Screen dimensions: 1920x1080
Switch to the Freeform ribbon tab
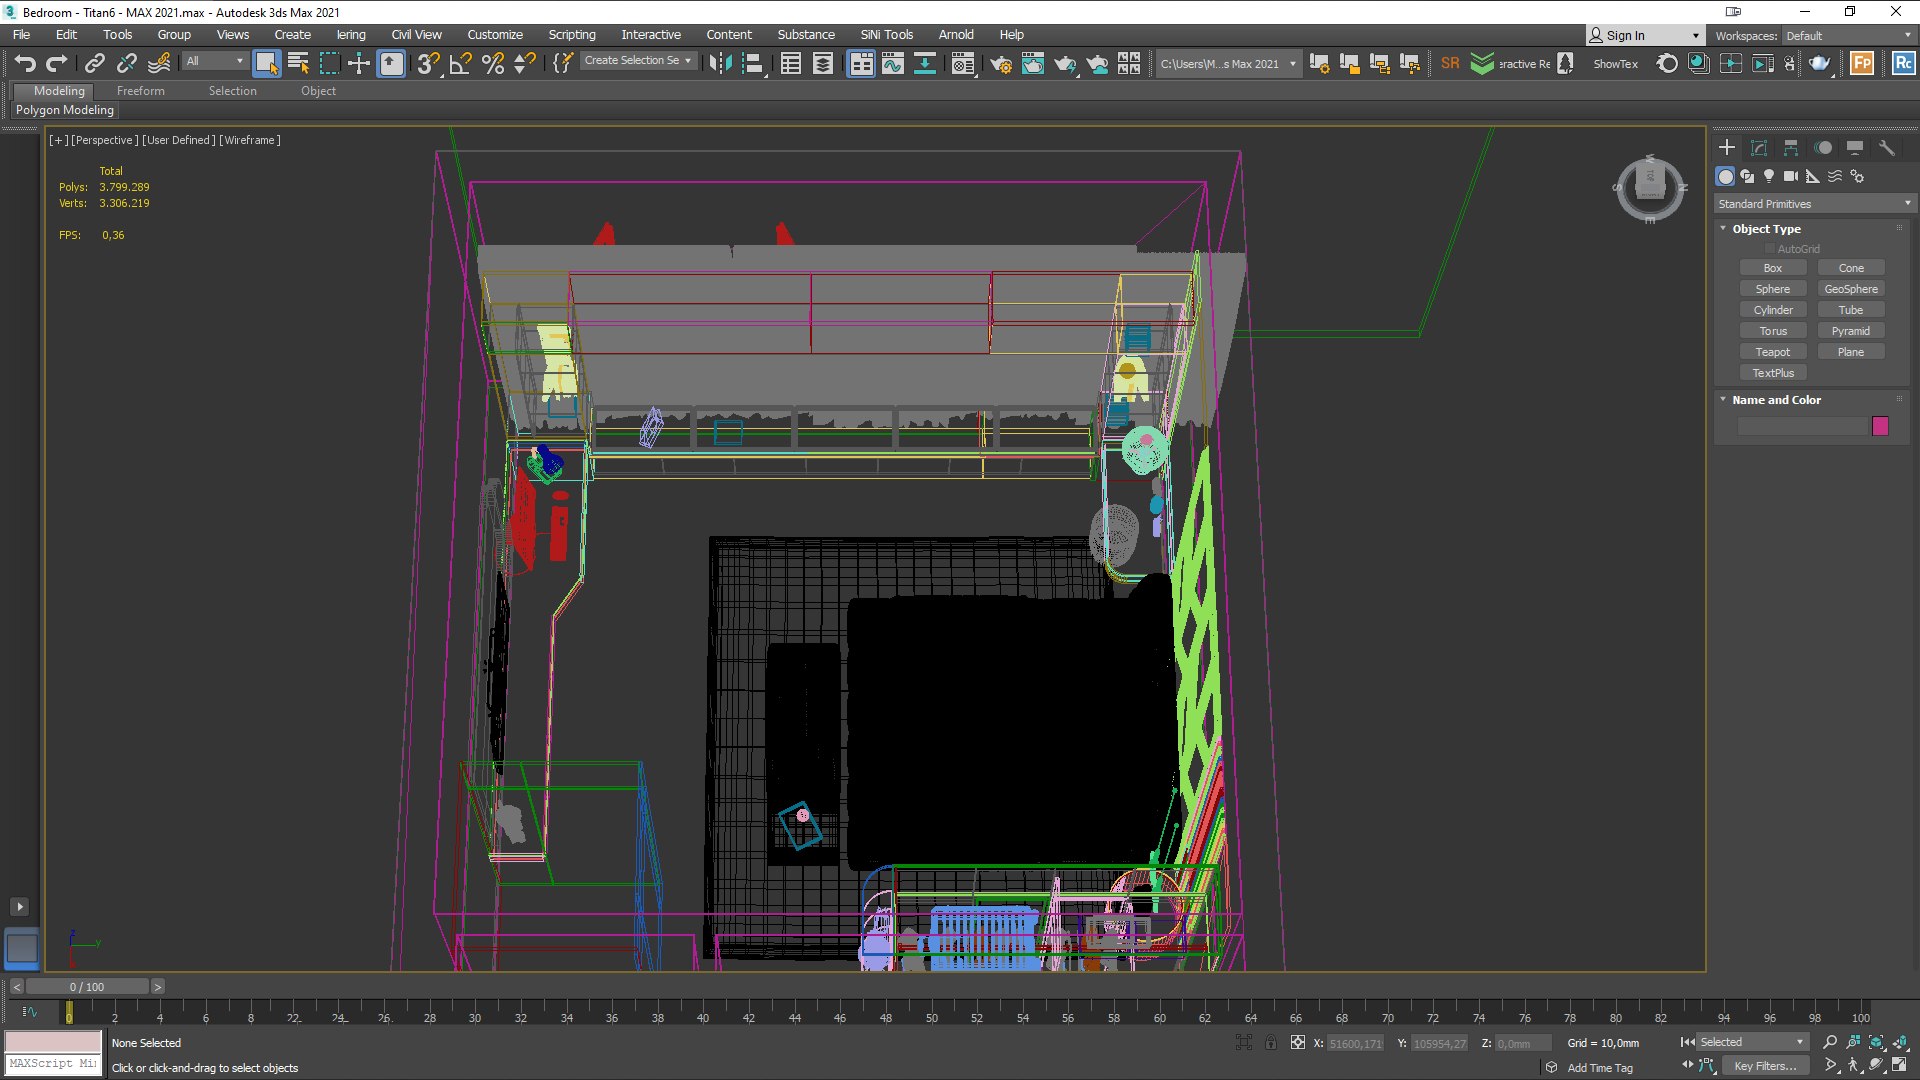(x=140, y=91)
